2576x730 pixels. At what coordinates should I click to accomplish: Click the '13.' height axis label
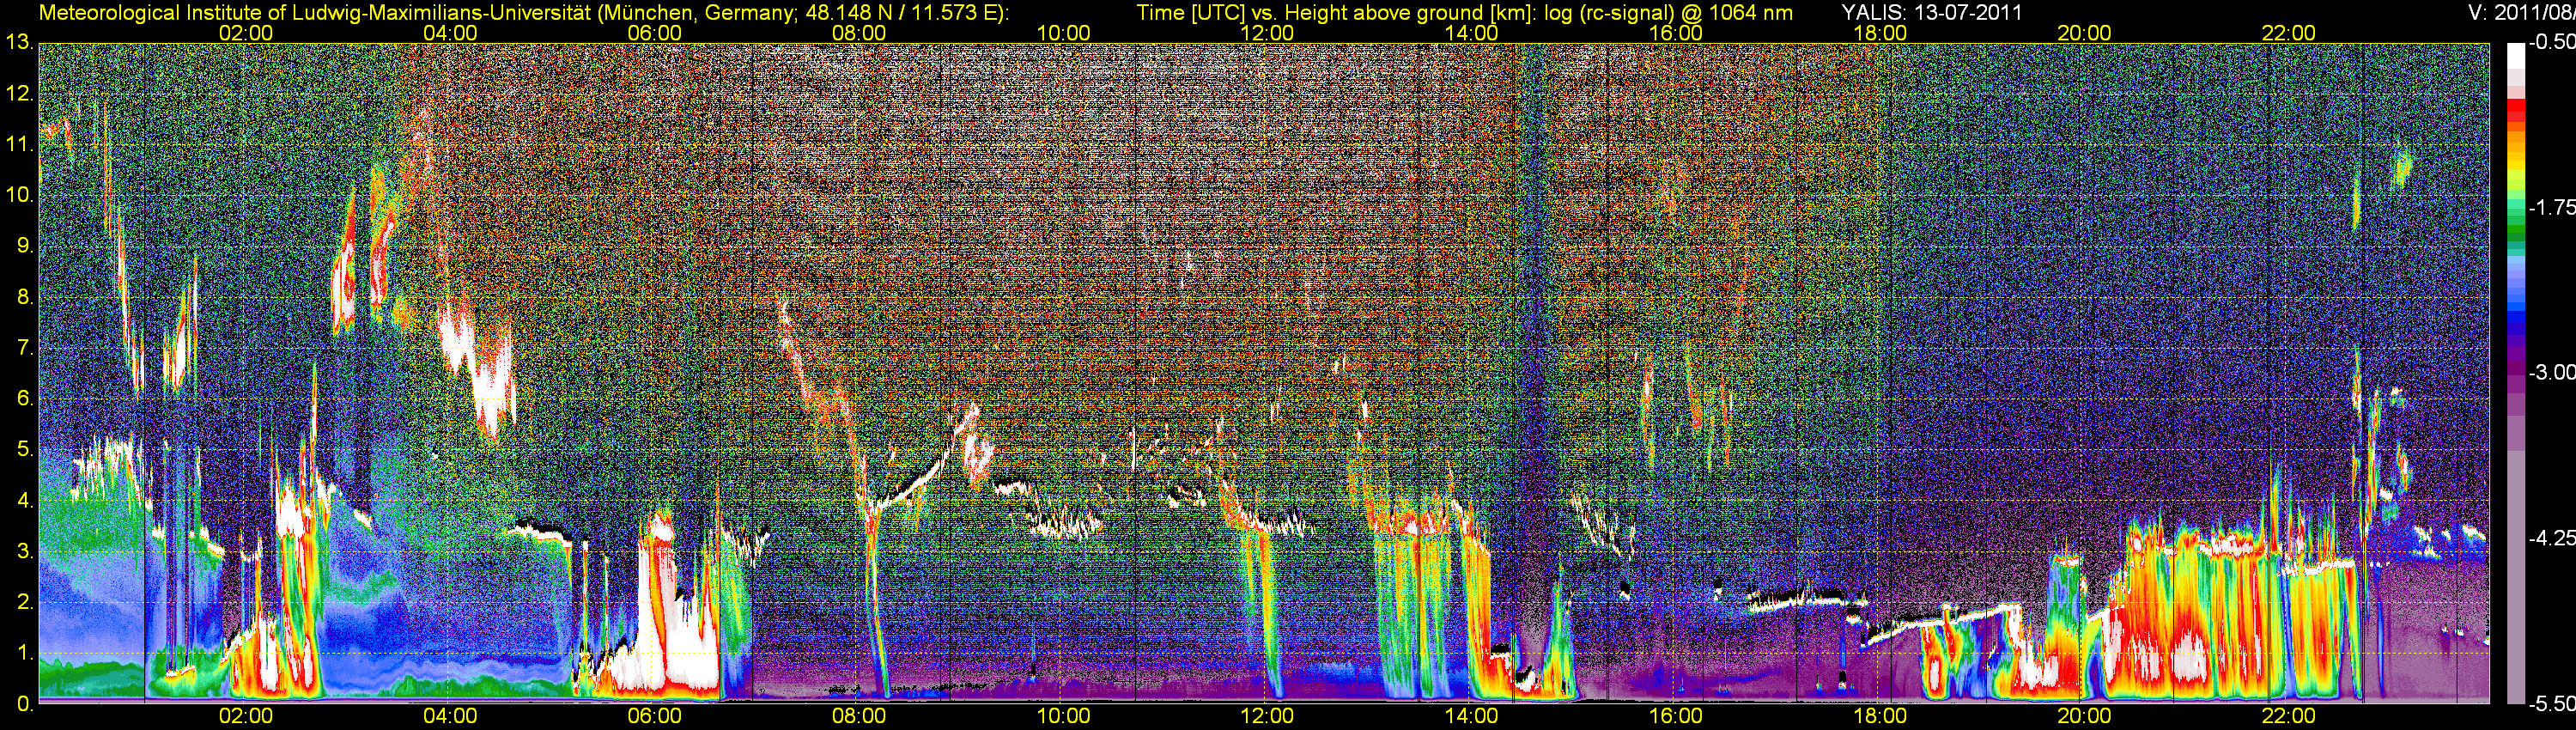[20, 43]
